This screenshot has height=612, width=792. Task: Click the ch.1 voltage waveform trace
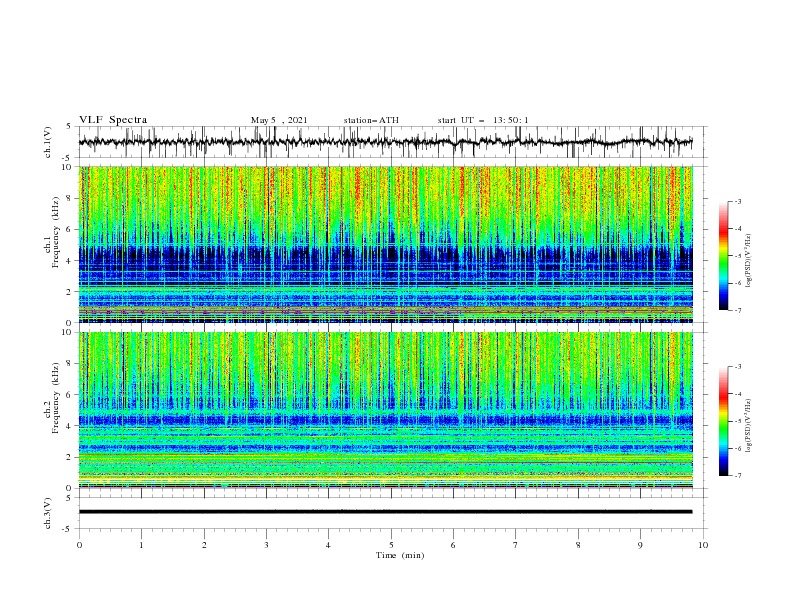[385, 142]
